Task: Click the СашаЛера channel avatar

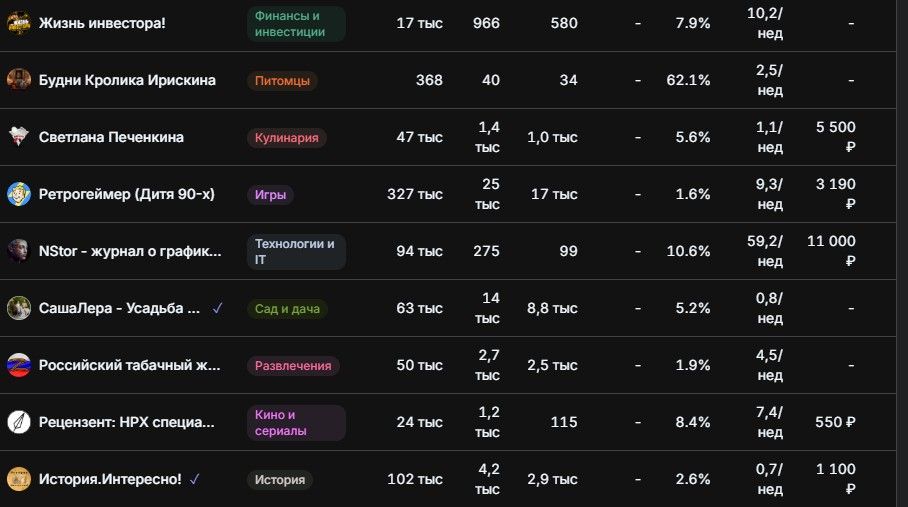Action: pos(19,308)
